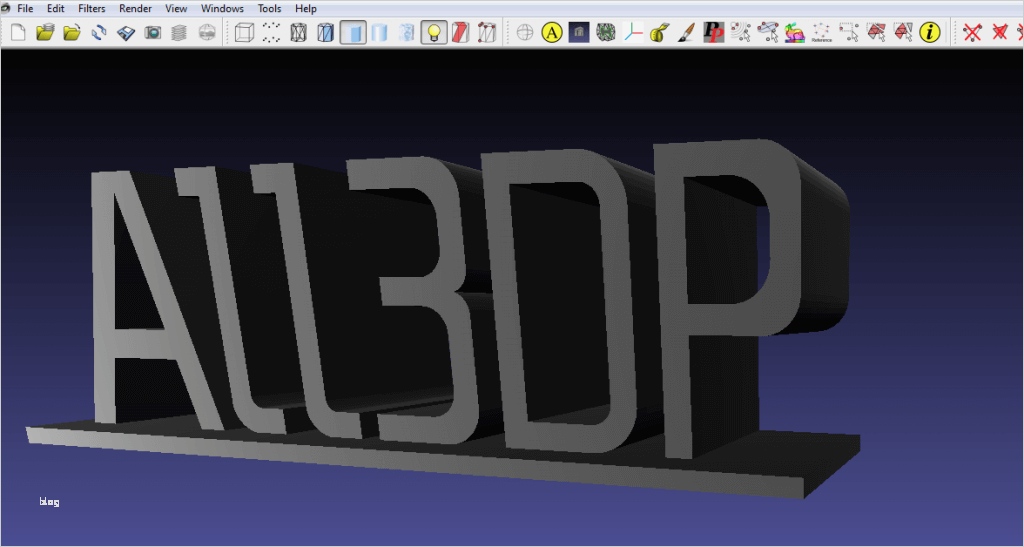Select the measuring tape tool
Viewport: 1024px width, 547px height.
click(x=660, y=32)
